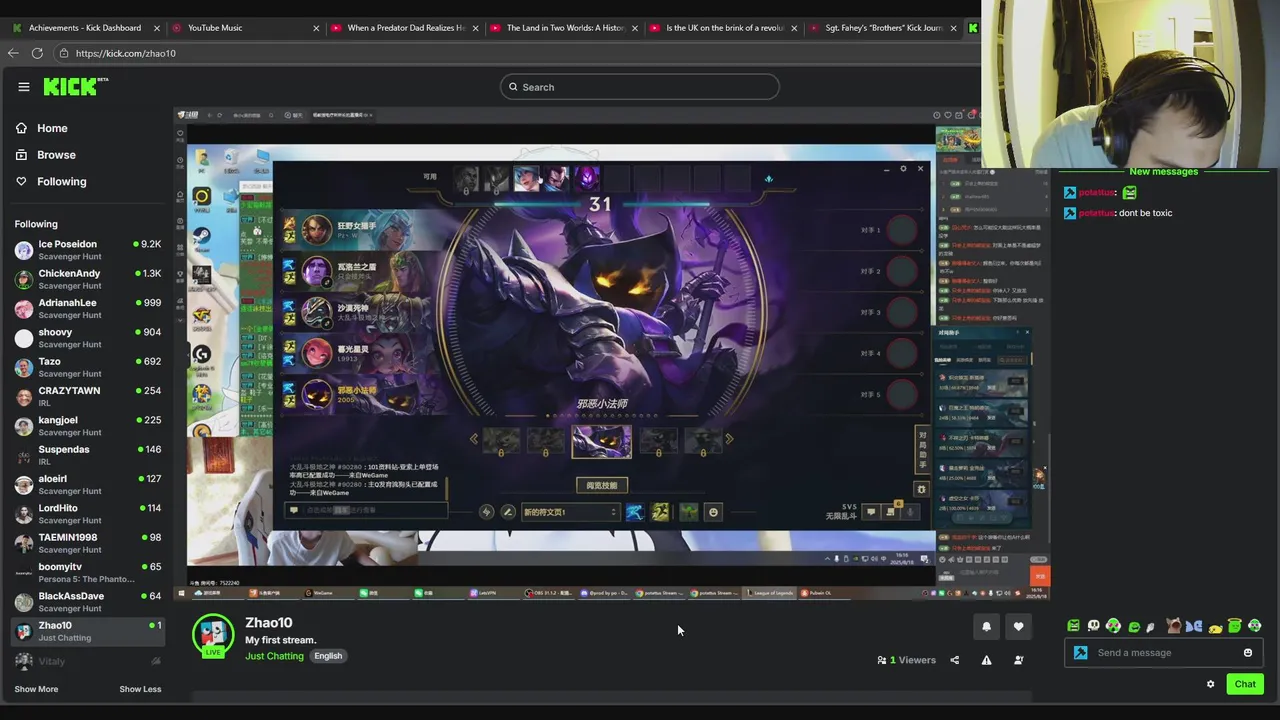Open CRAZYTAWN's channel
1280x720 pixels.
[88, 396]
